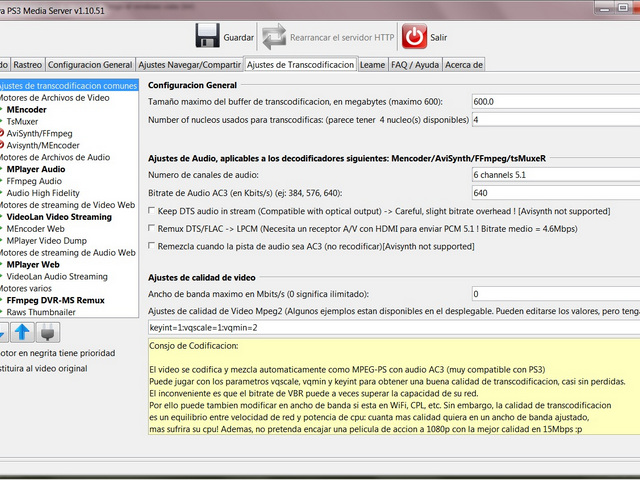Select AviSynth/FFmpeg engine
The height and width of the screenshot is (480, 640).
click(39, 133)
